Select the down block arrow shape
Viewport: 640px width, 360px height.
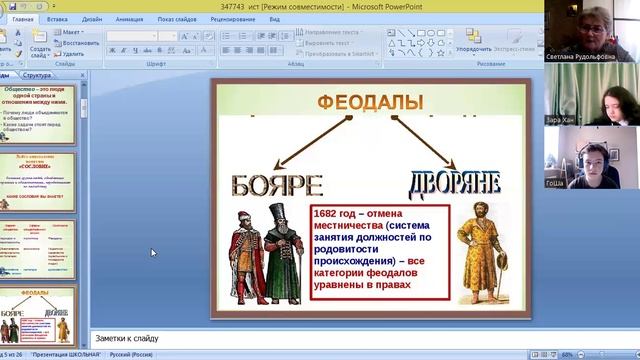[431, 43]
